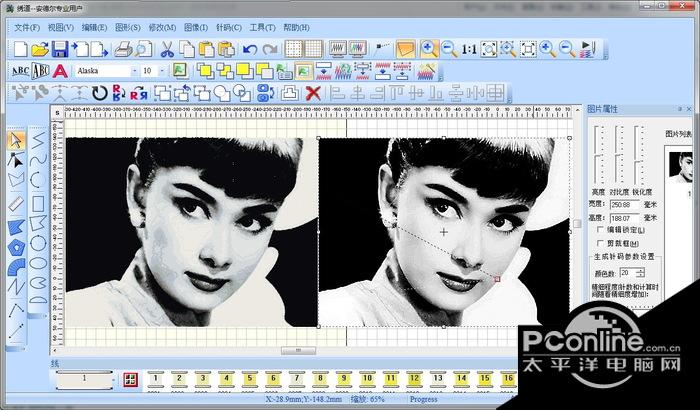Click the red-bordered palette grid icon

(x=130, y=380)
